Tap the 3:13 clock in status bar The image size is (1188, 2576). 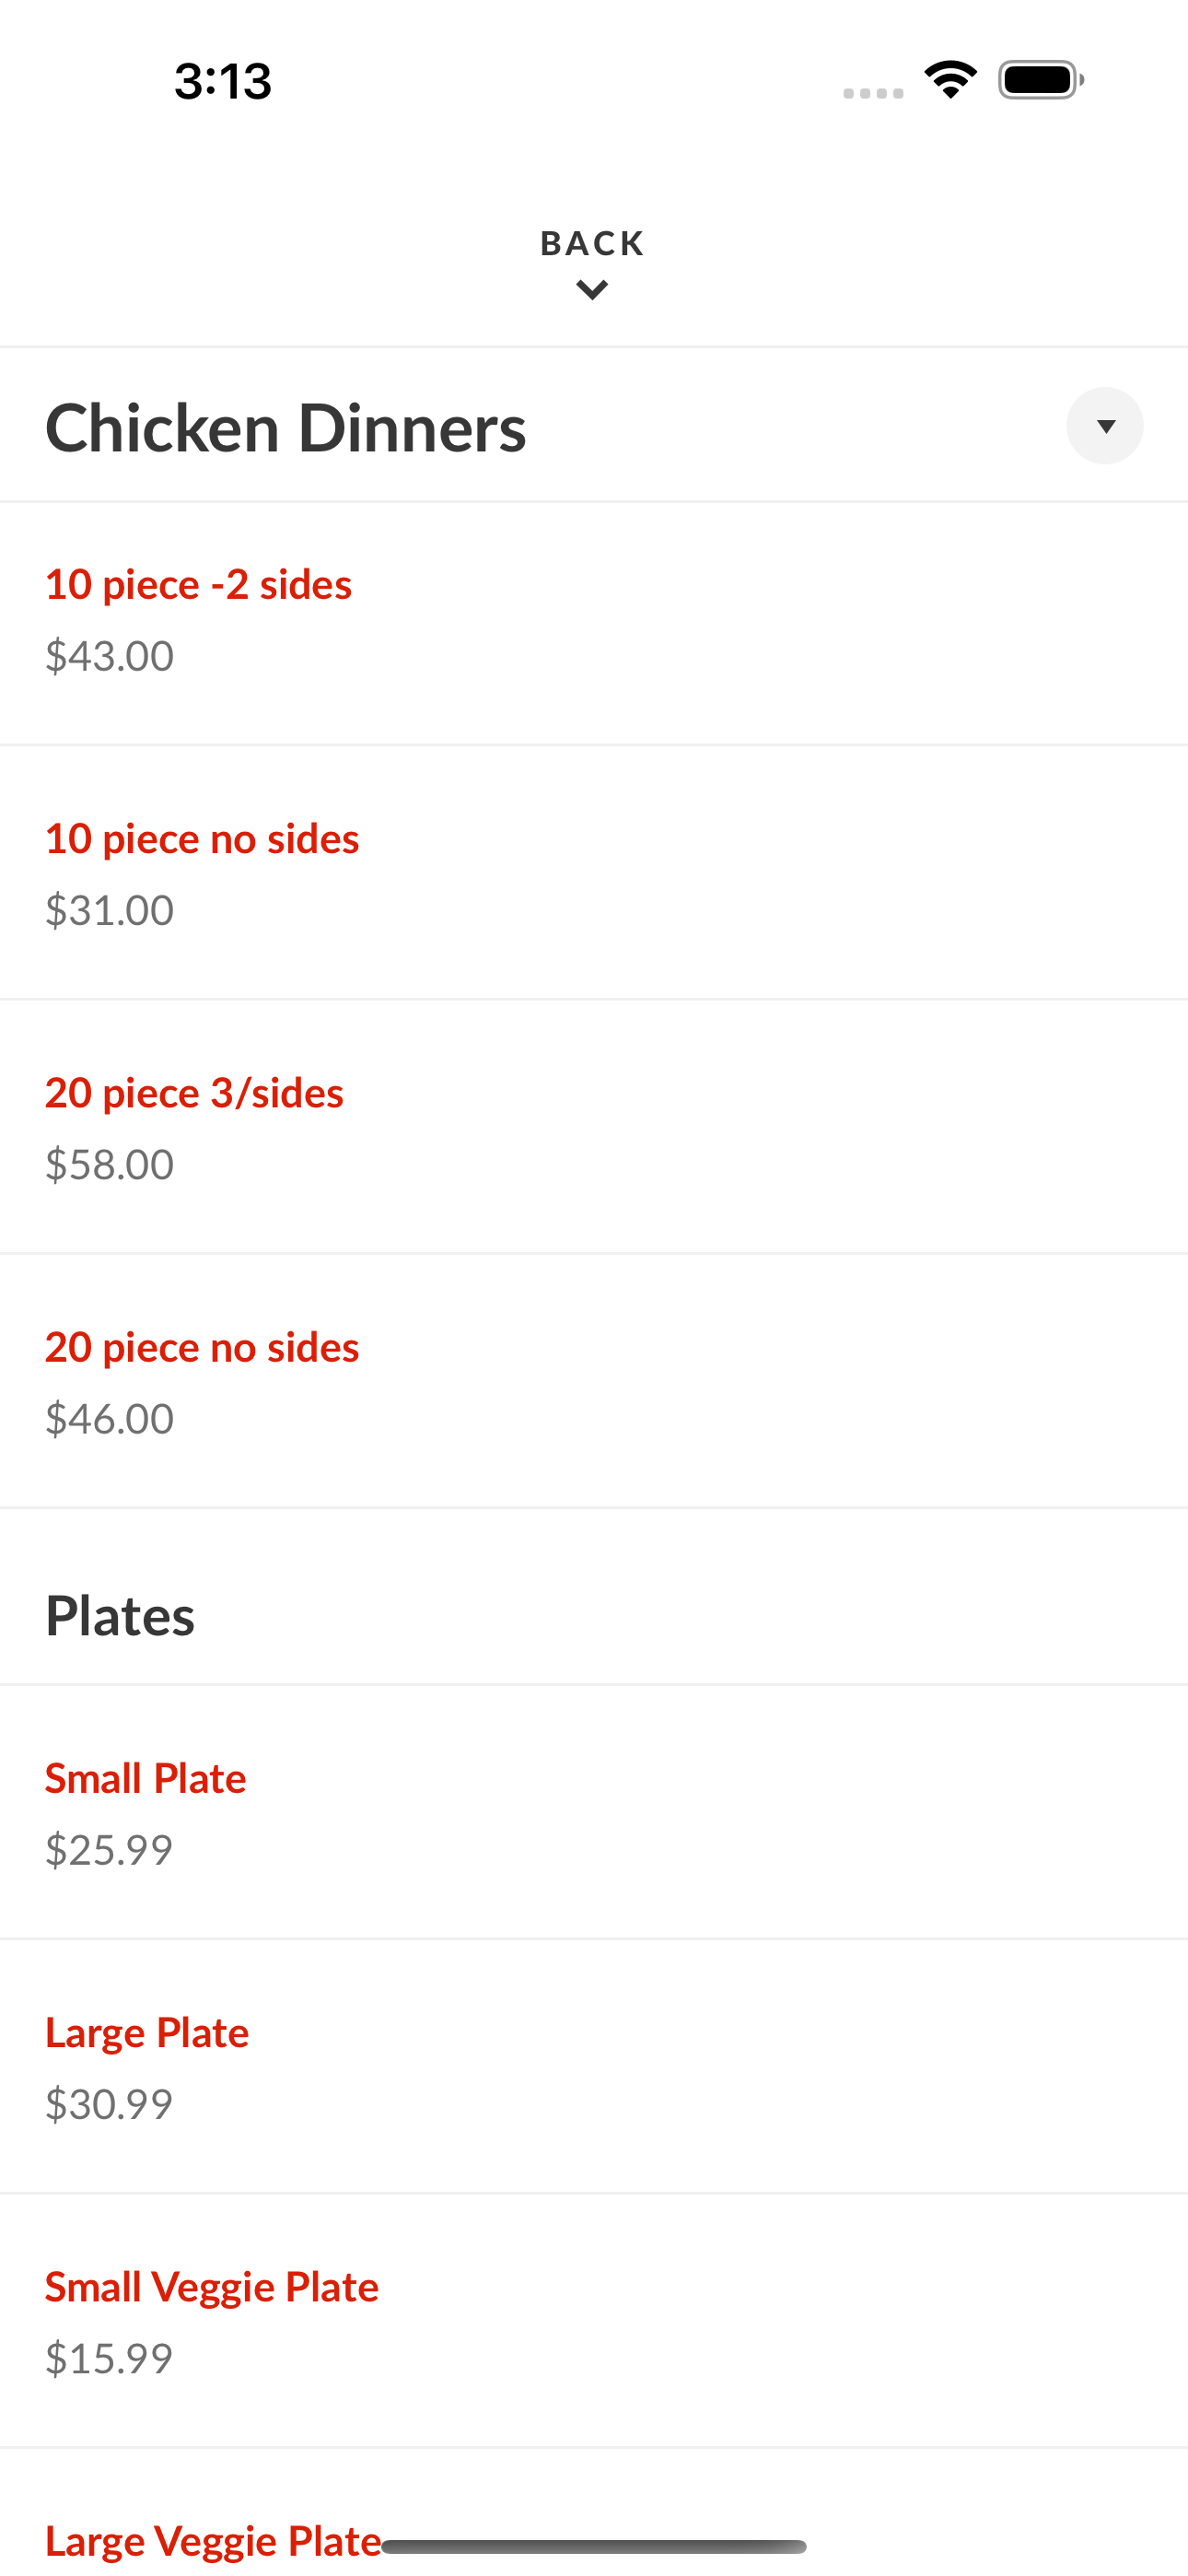(222, 80)
